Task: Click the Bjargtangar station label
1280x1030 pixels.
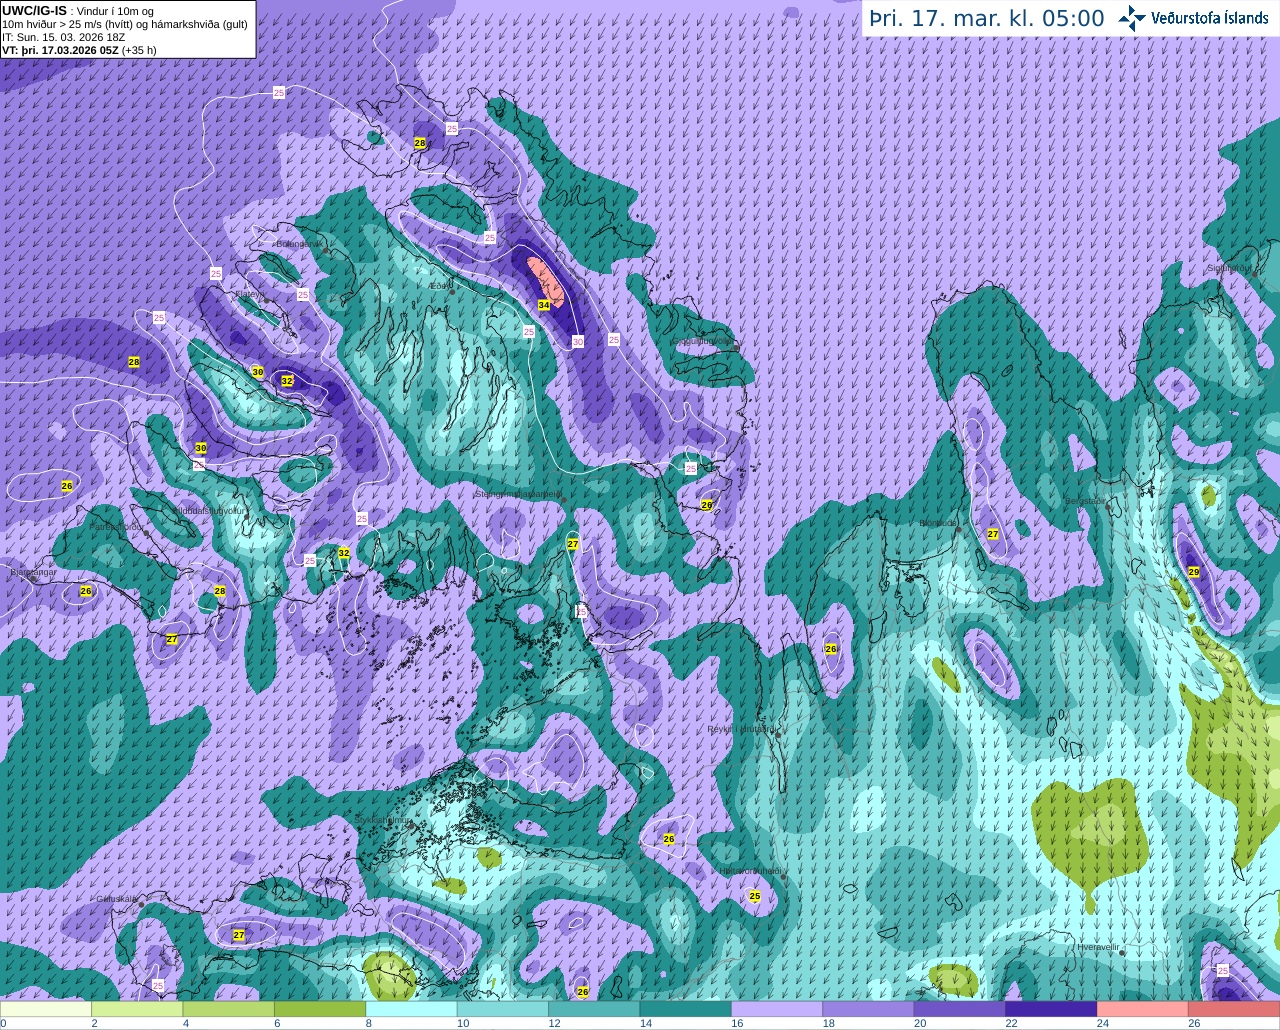Action: pyautogui.click(x=33, y=572)
